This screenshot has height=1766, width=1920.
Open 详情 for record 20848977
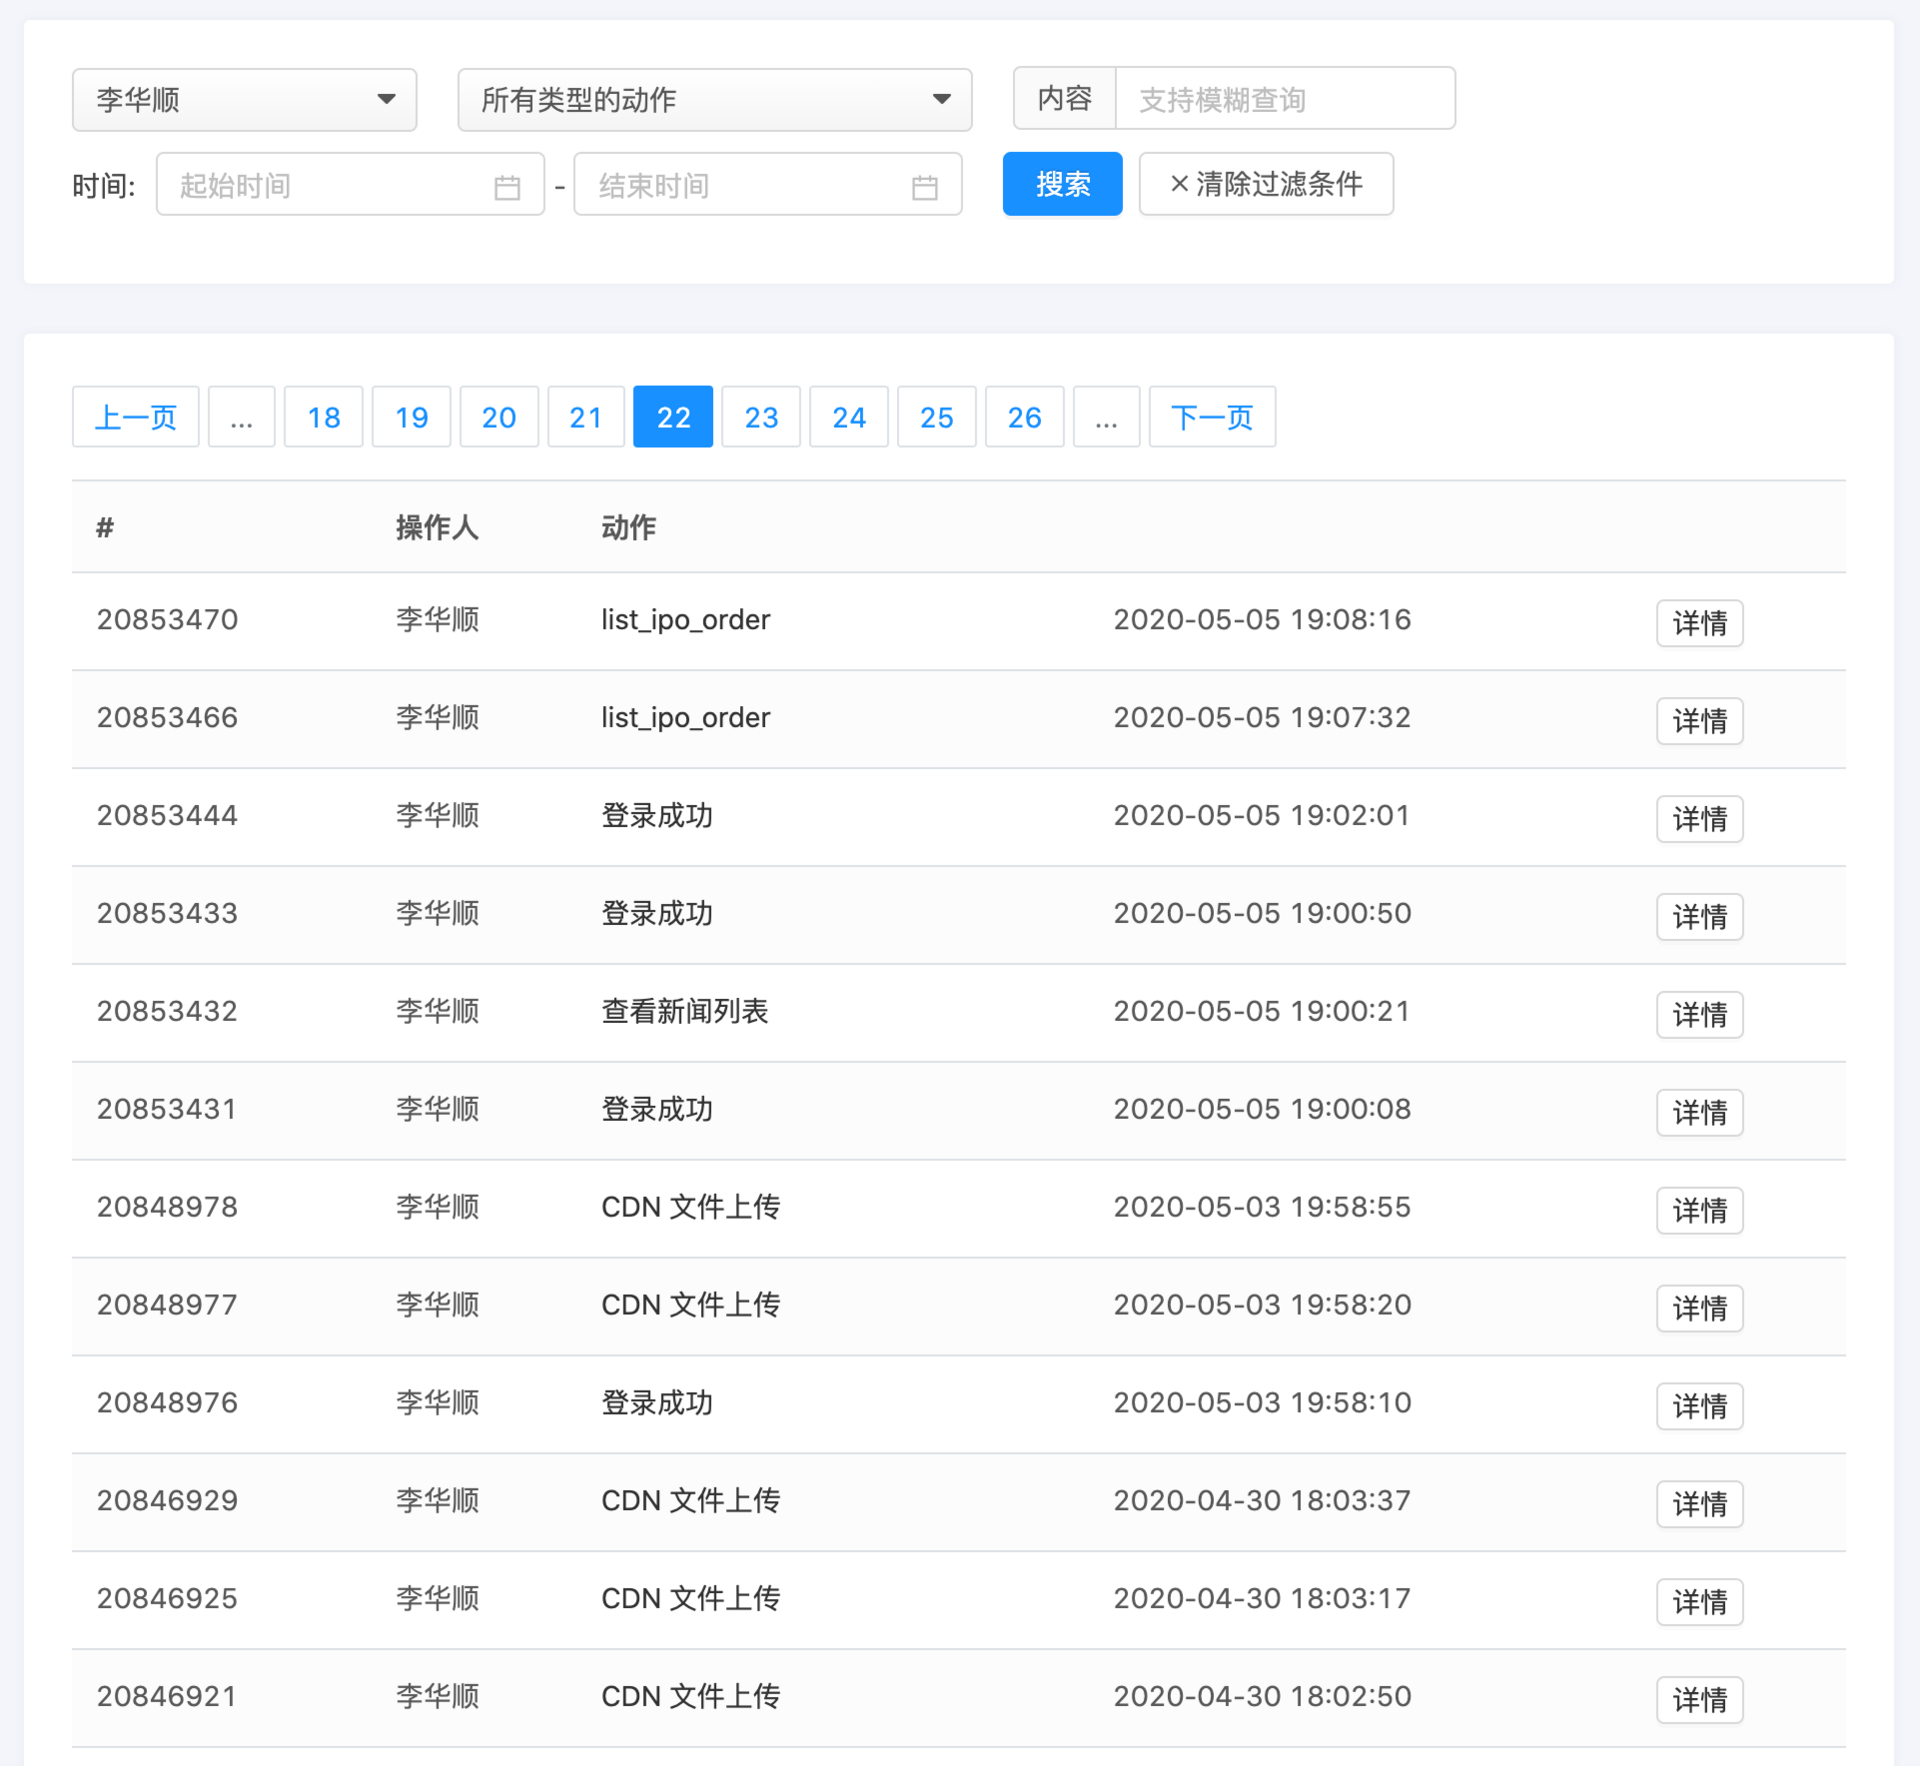1699,1308
